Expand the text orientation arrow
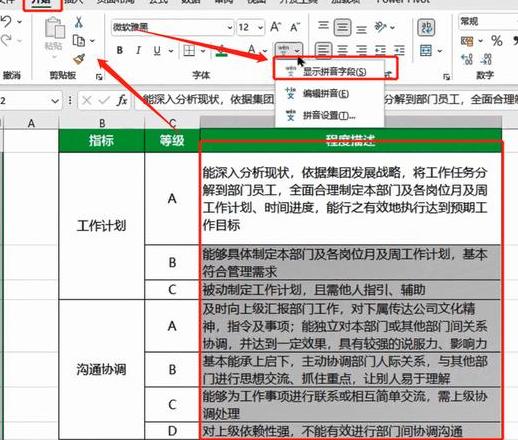 tap(393, 27)
